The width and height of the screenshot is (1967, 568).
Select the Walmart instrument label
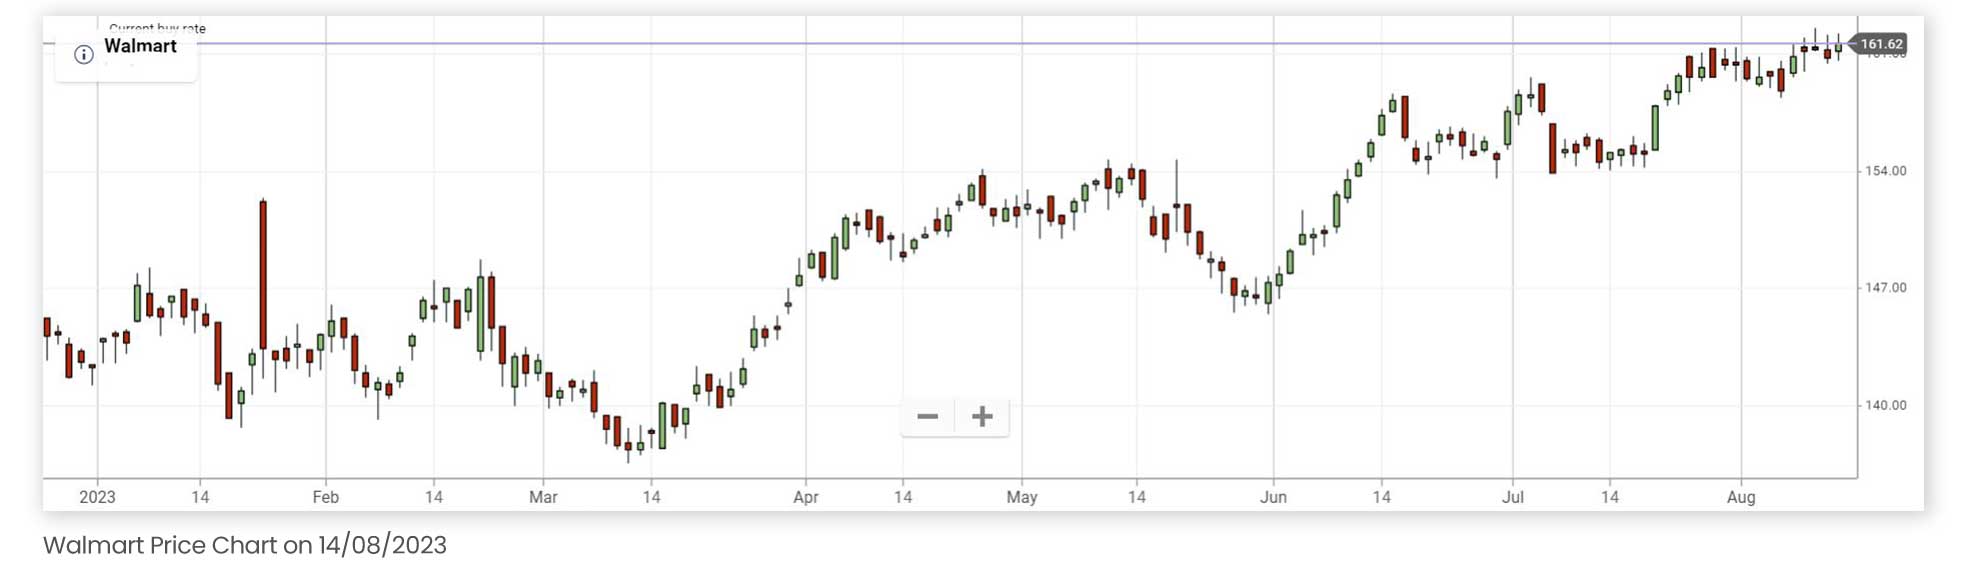pos(140,46)
